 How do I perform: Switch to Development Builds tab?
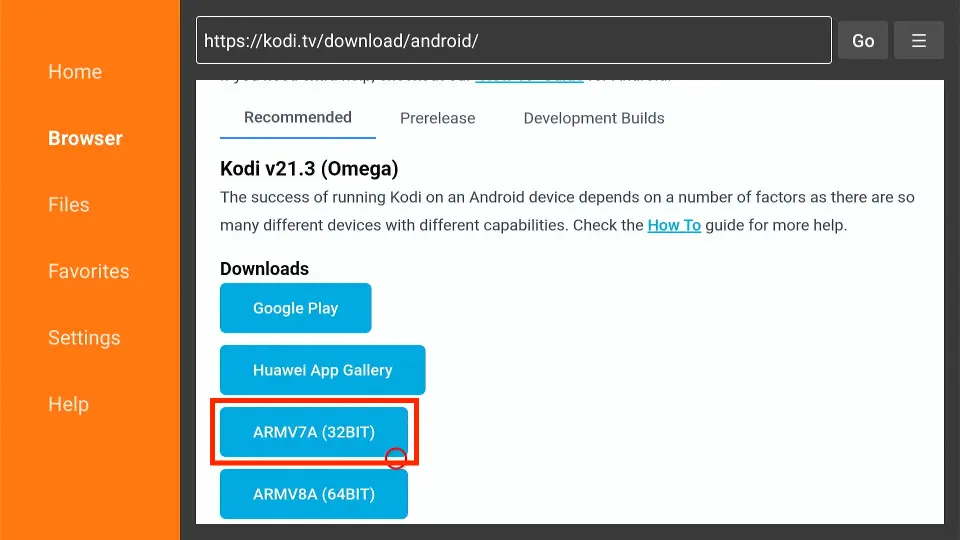tap(594, 118)
